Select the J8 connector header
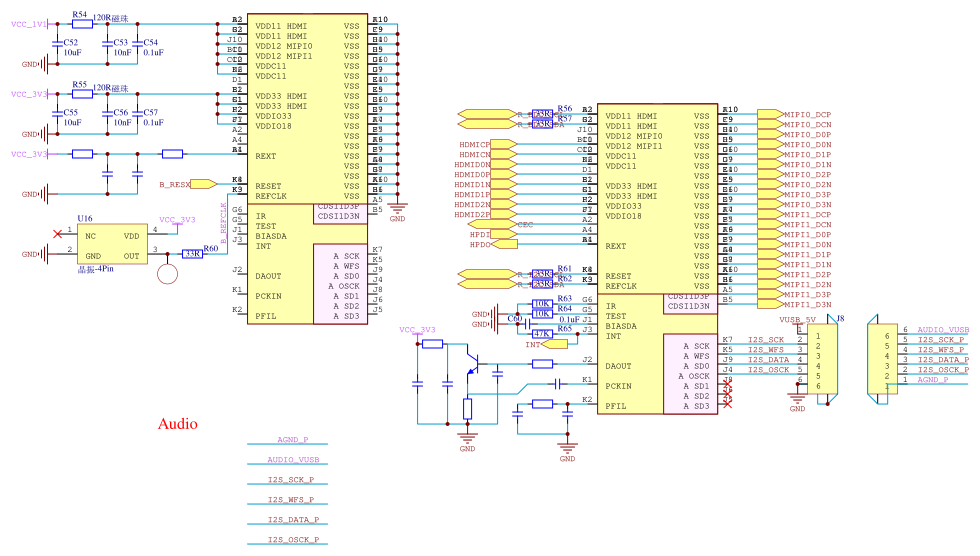980x556 pixels. [x=825, y=360]
